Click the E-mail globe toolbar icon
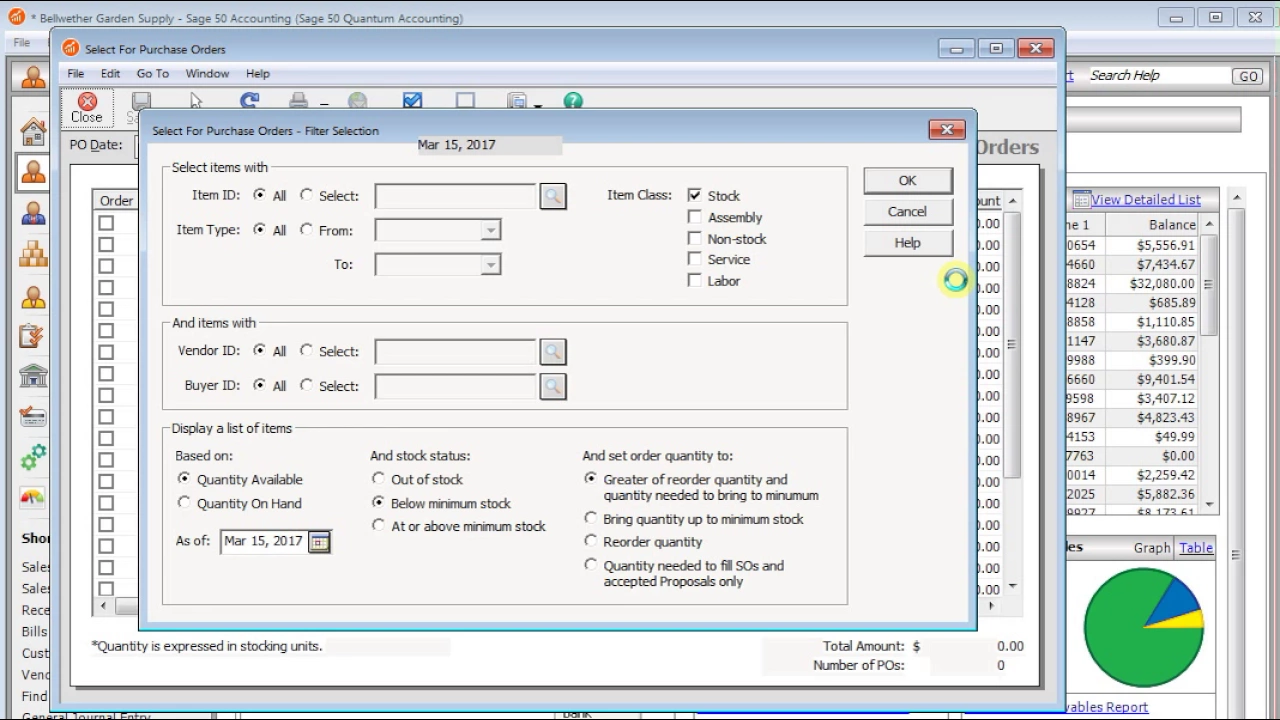The image size is (1280, 720). coord(357,101)
